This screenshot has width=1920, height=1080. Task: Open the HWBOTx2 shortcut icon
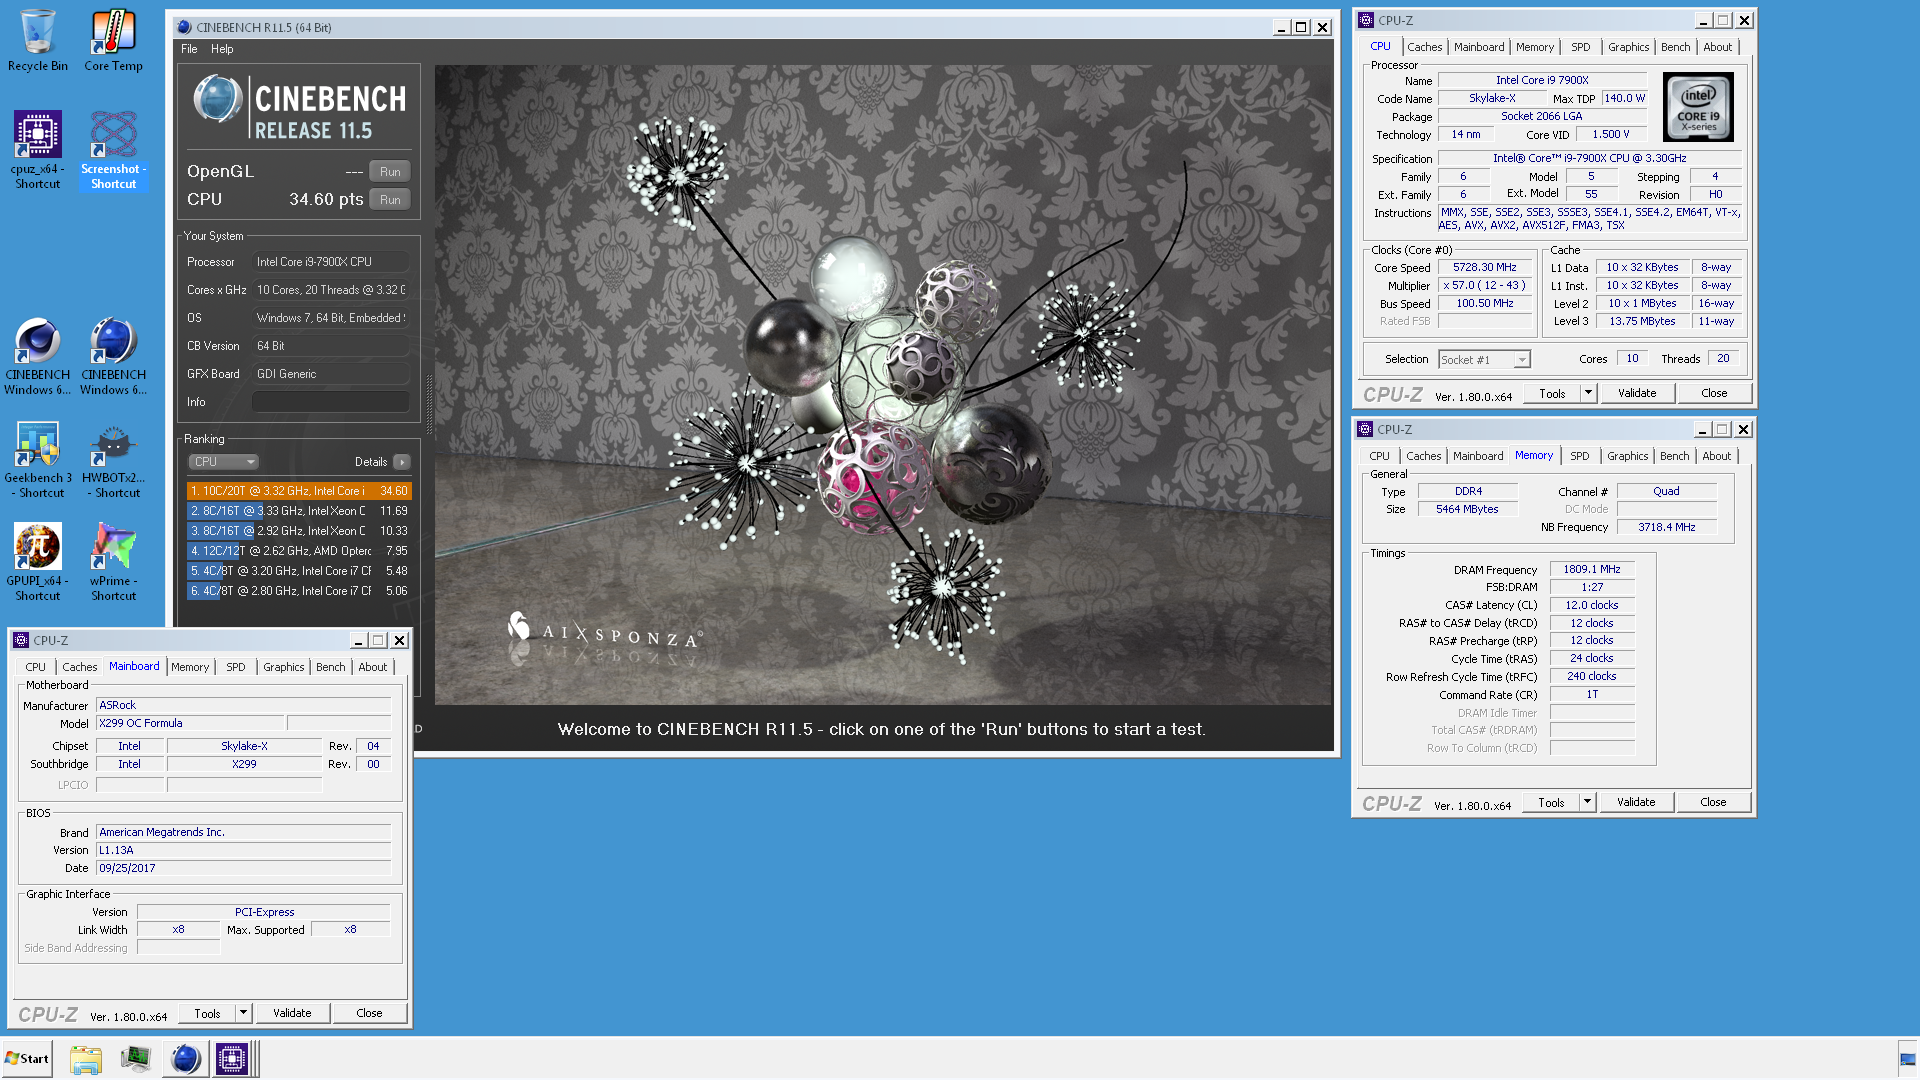[113, 459]
